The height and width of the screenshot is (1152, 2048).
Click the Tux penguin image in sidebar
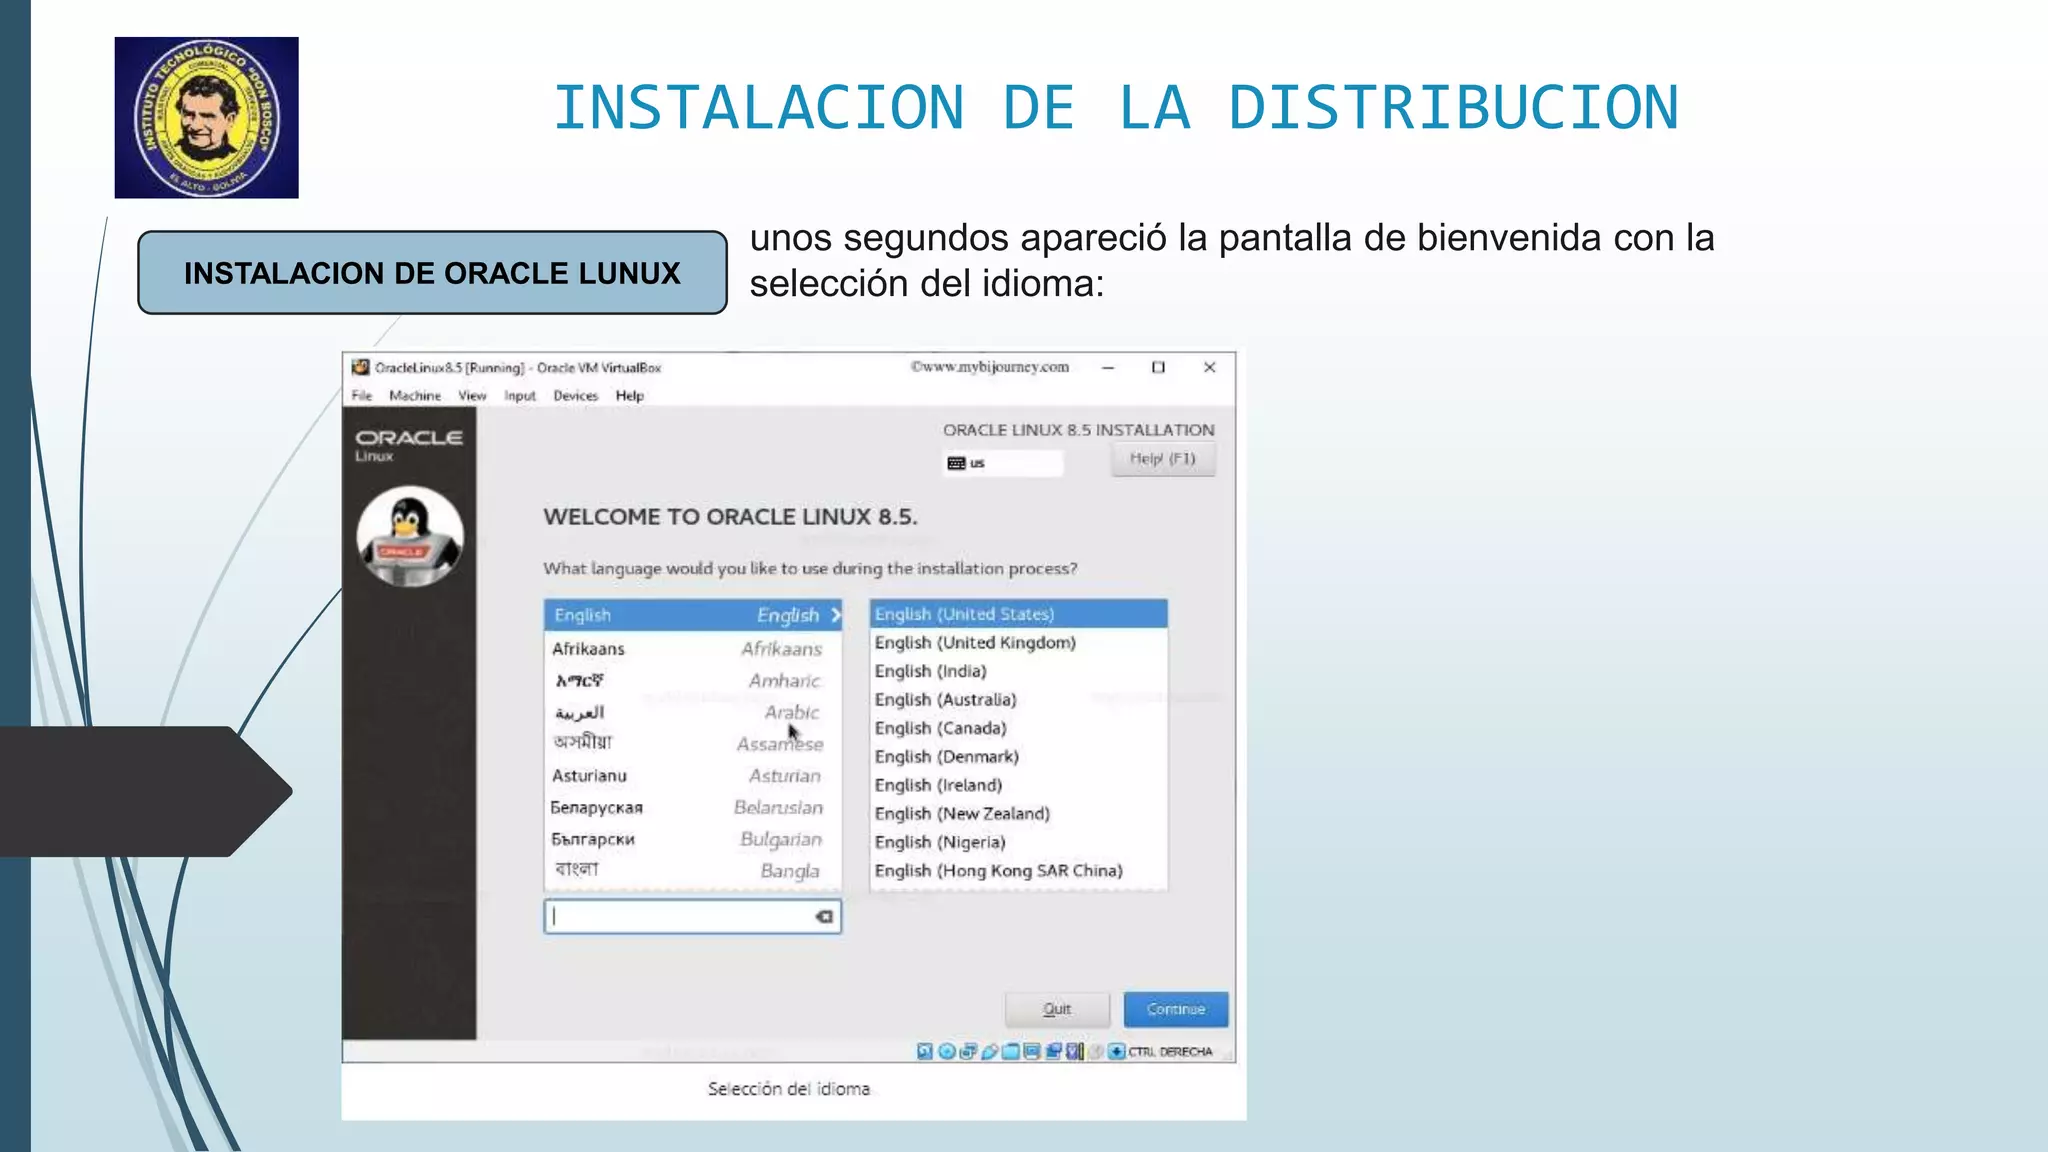click(x=410, y=536)
